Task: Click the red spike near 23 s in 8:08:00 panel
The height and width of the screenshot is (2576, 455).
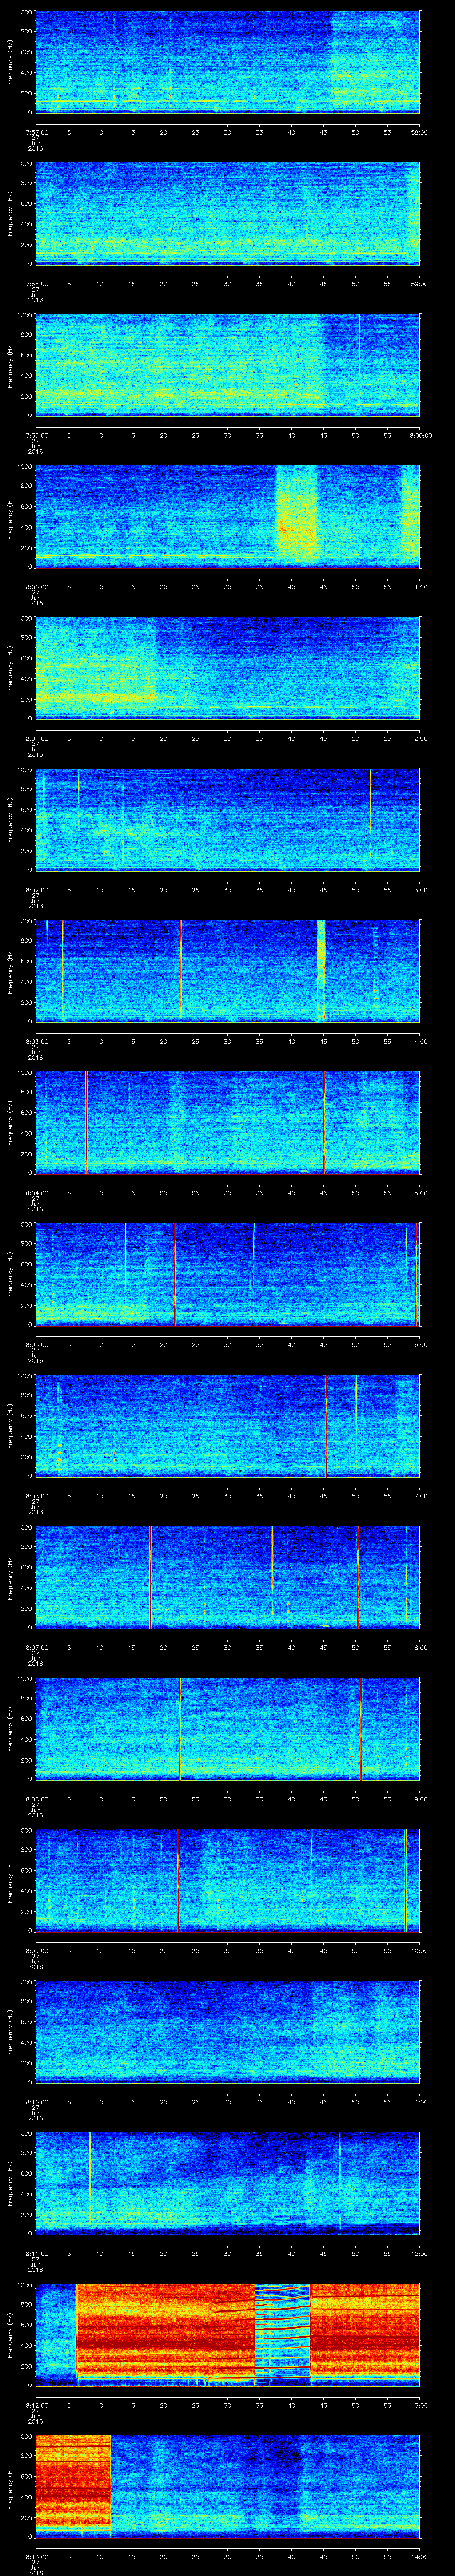Action: click(180, 1728)
